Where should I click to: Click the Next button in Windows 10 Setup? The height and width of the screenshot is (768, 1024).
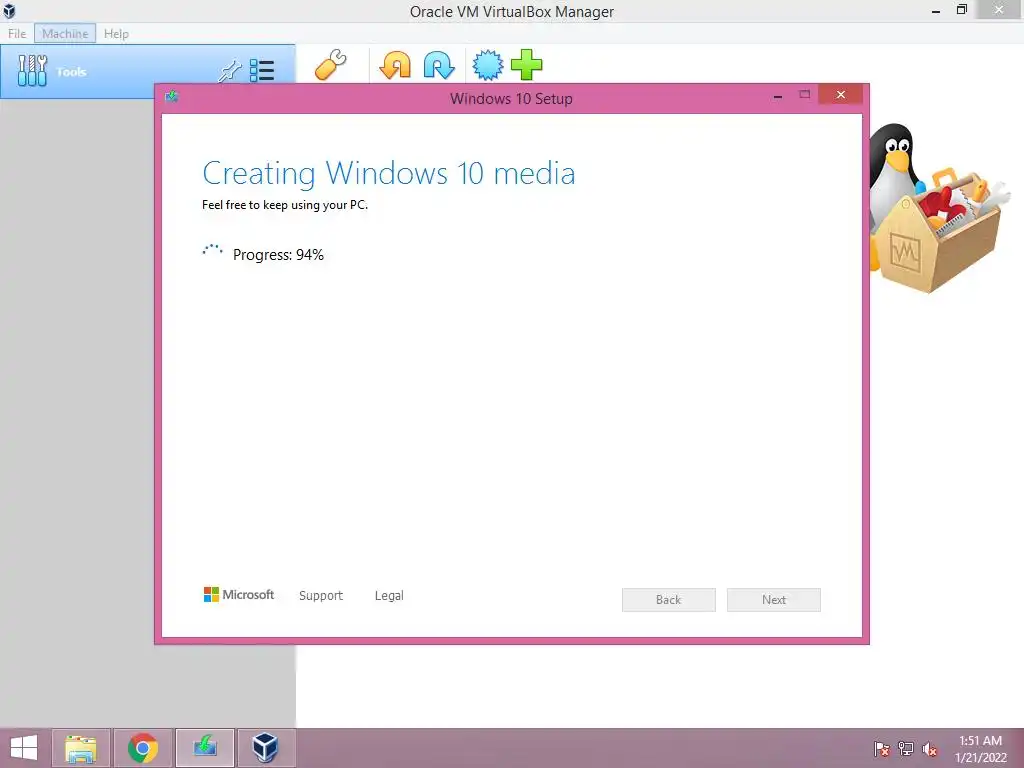(x=773, y=600)
